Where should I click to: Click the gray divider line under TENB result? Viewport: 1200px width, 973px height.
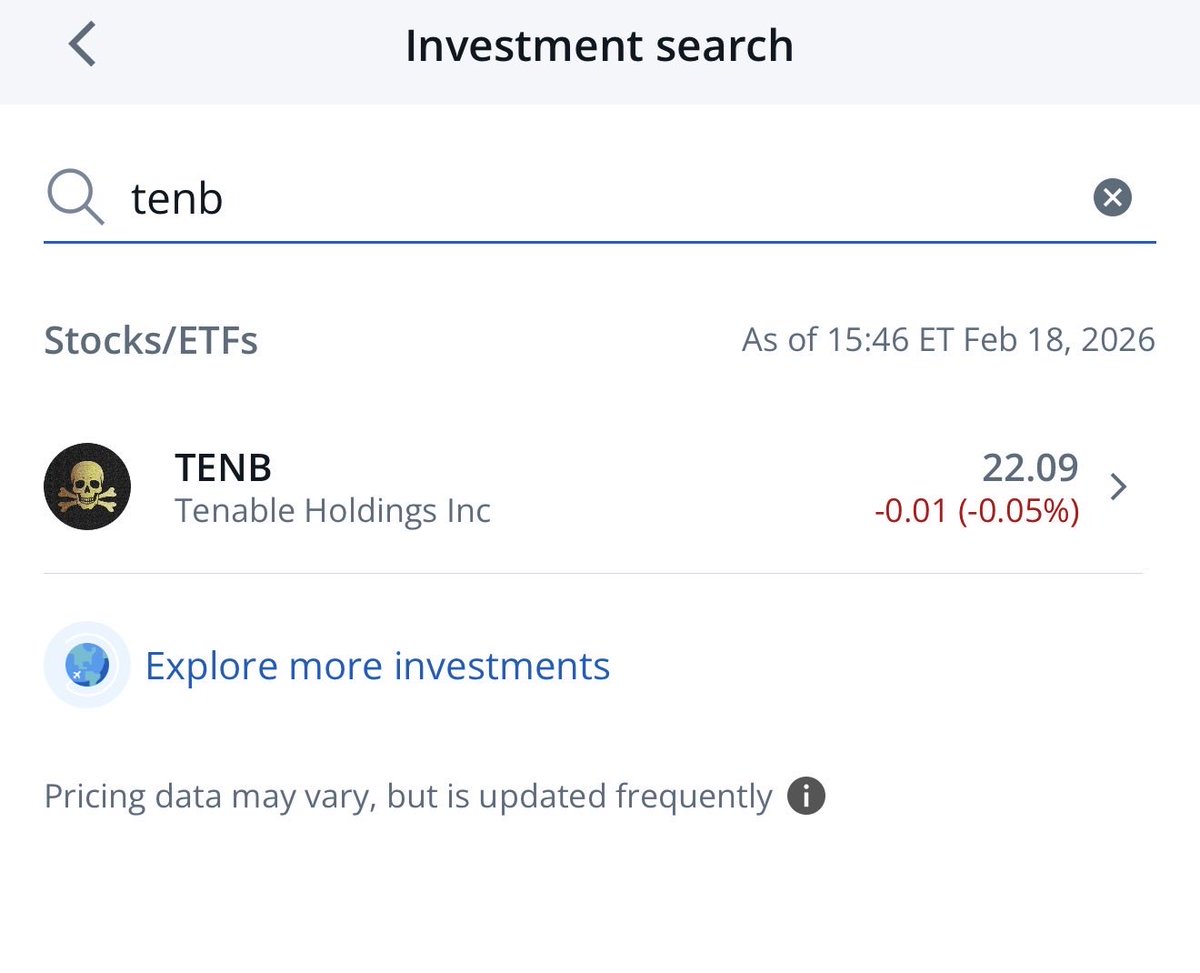(x=592, y=573)
